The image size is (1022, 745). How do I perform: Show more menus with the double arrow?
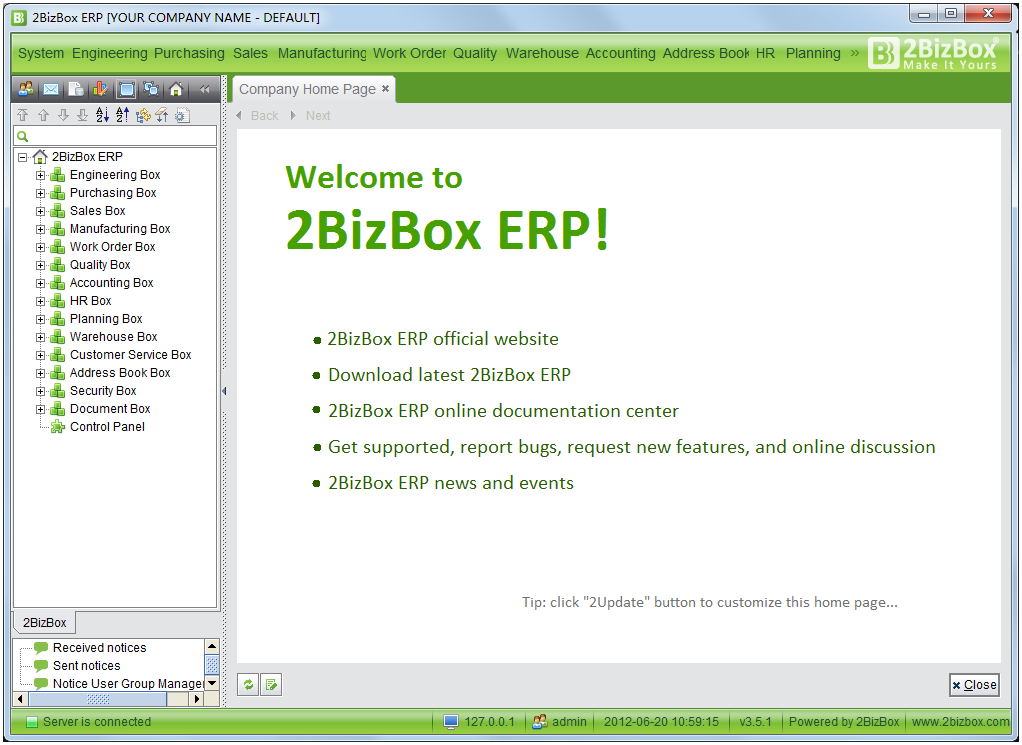coord(854,53)
